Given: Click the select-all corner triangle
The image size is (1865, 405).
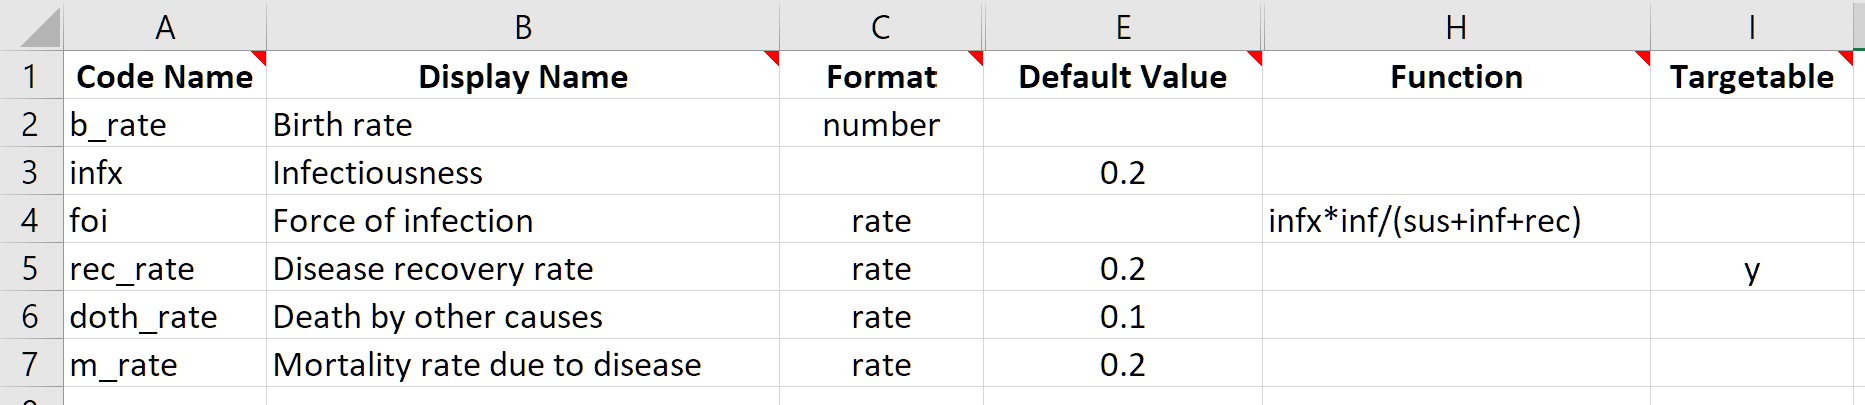Looking at the screenshot, I should click(40, 27).
